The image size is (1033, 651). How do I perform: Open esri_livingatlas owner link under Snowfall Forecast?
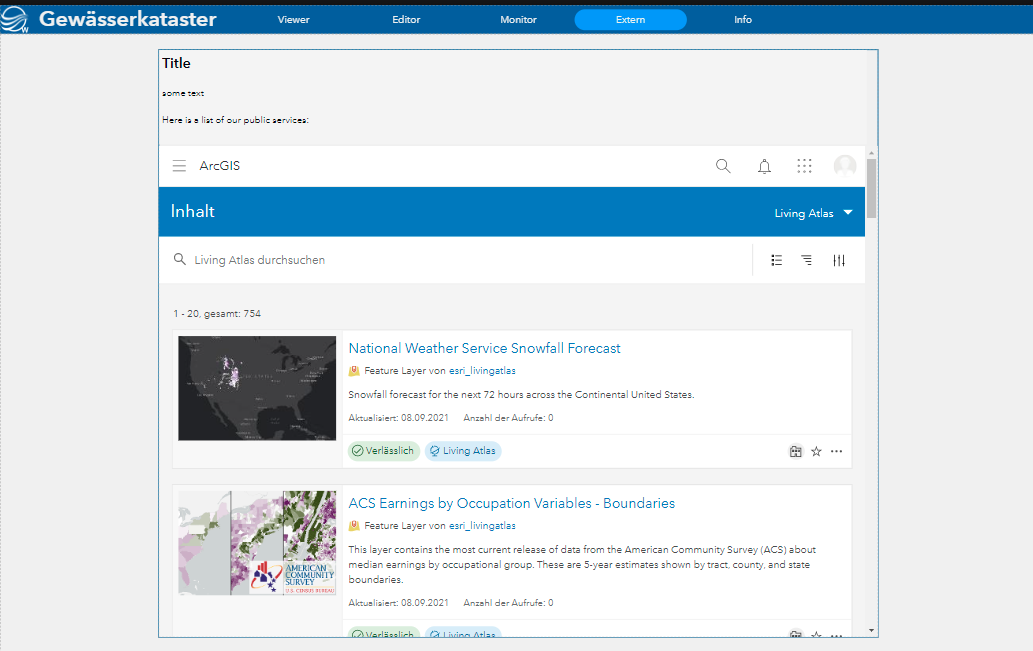tap(482, 371)
